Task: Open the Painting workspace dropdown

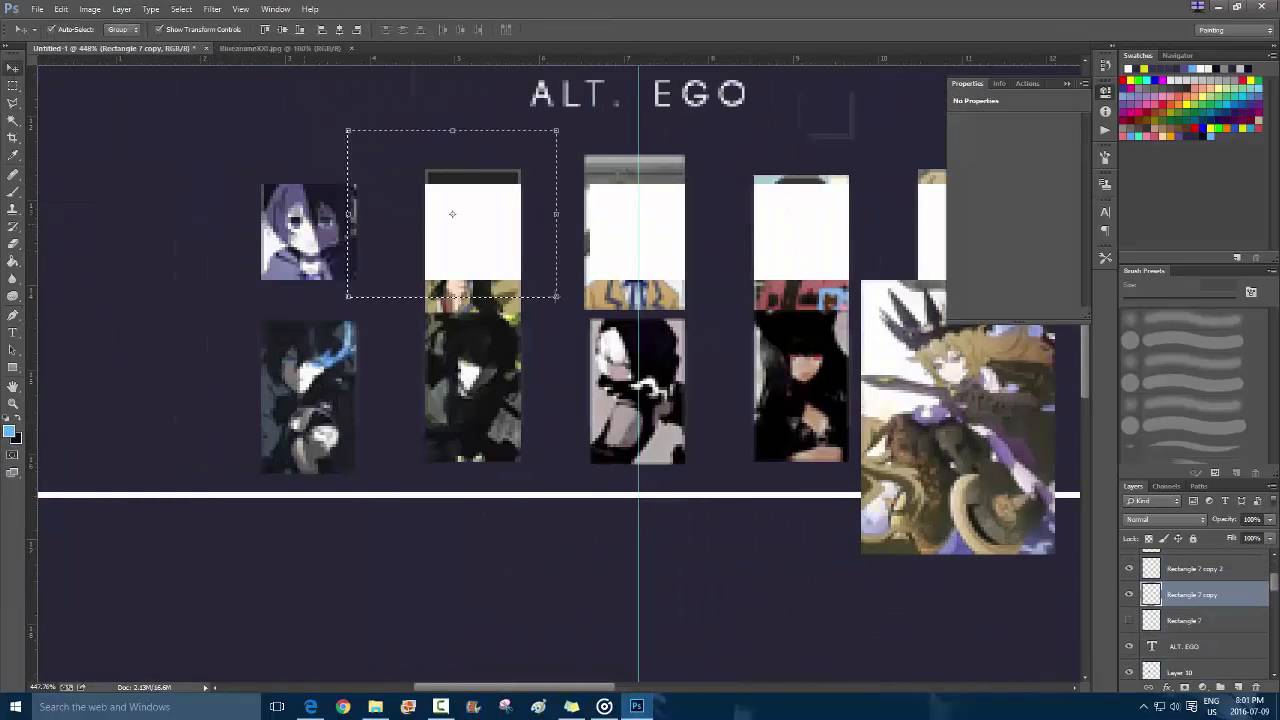Action: (1235, 30)
